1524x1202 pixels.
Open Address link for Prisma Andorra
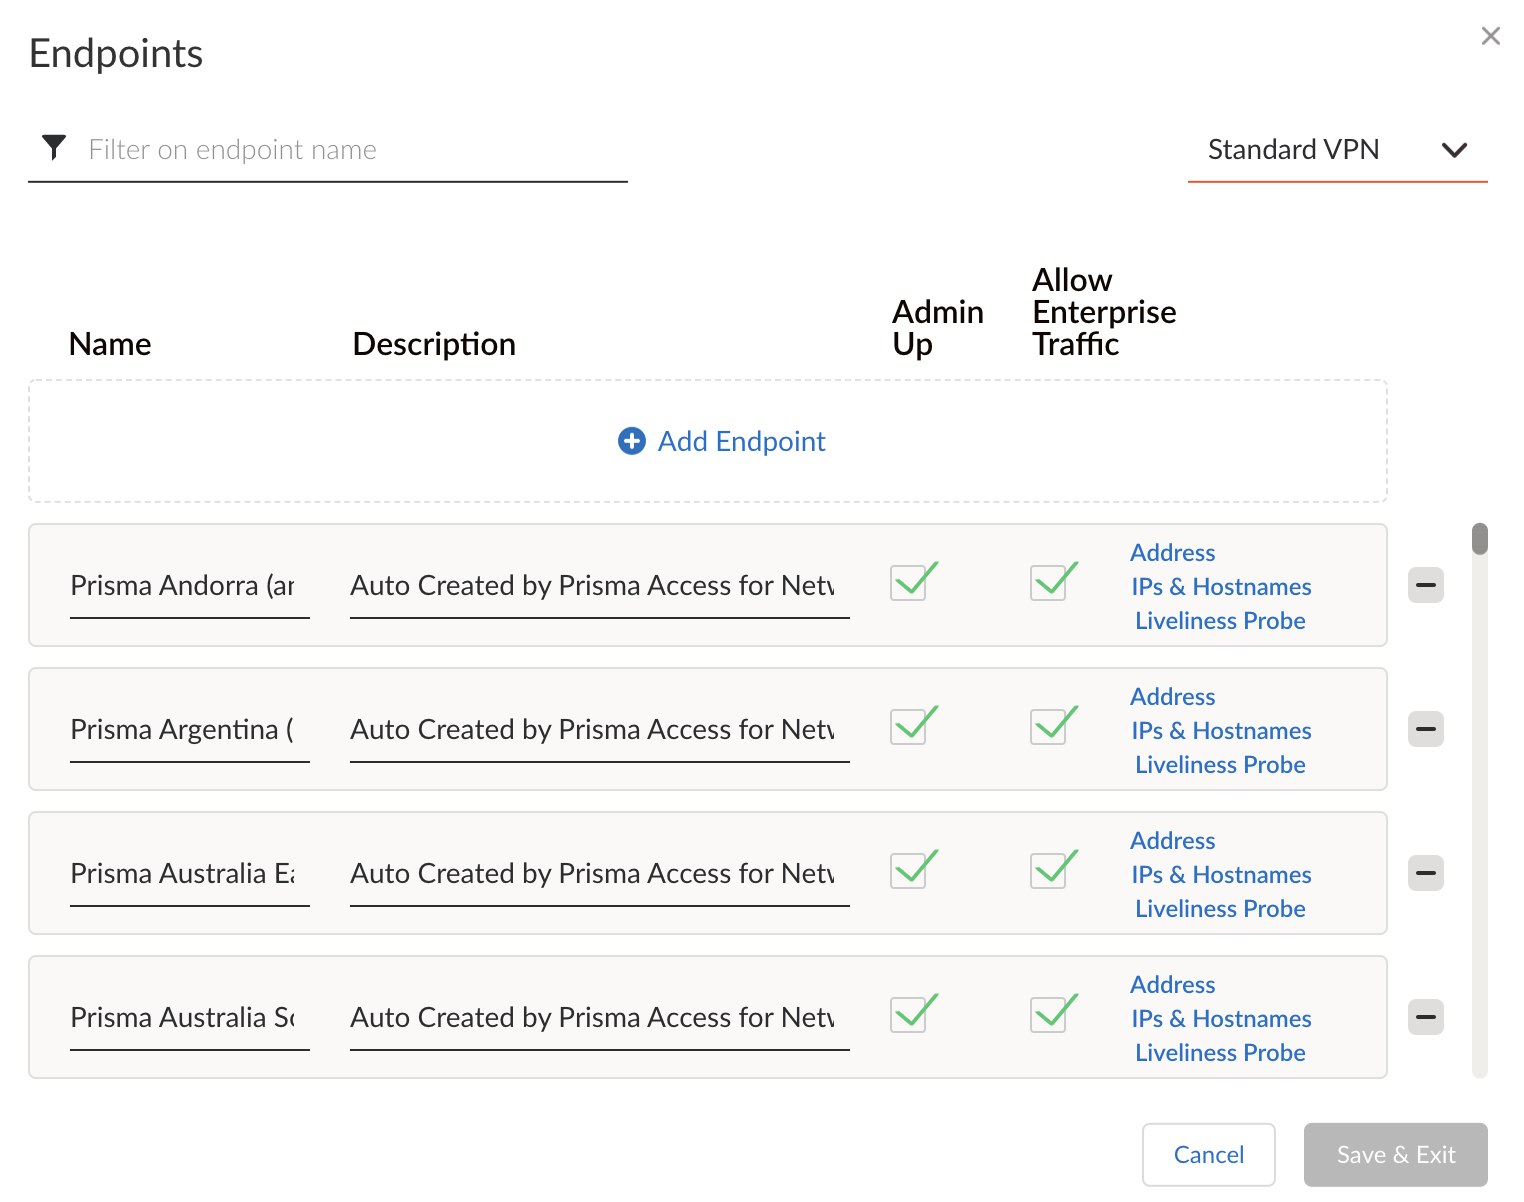1172,553
